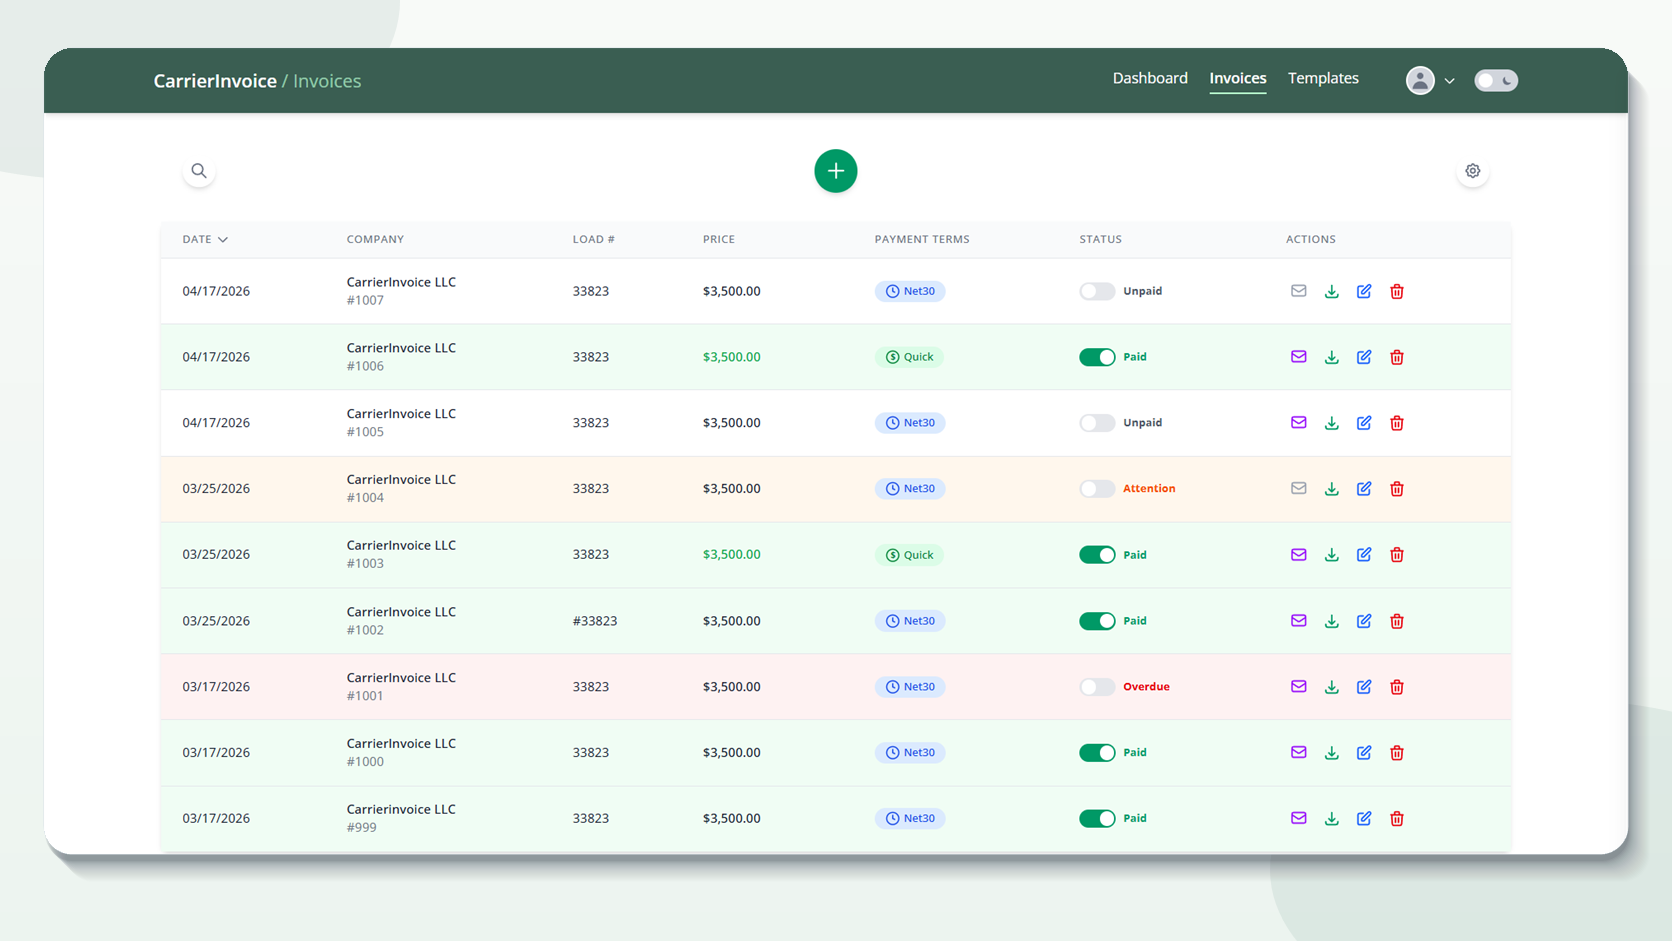Viewport: 1672px width, 941px height.
Task: Download invoice #1003
Action: click(1332, 555)
